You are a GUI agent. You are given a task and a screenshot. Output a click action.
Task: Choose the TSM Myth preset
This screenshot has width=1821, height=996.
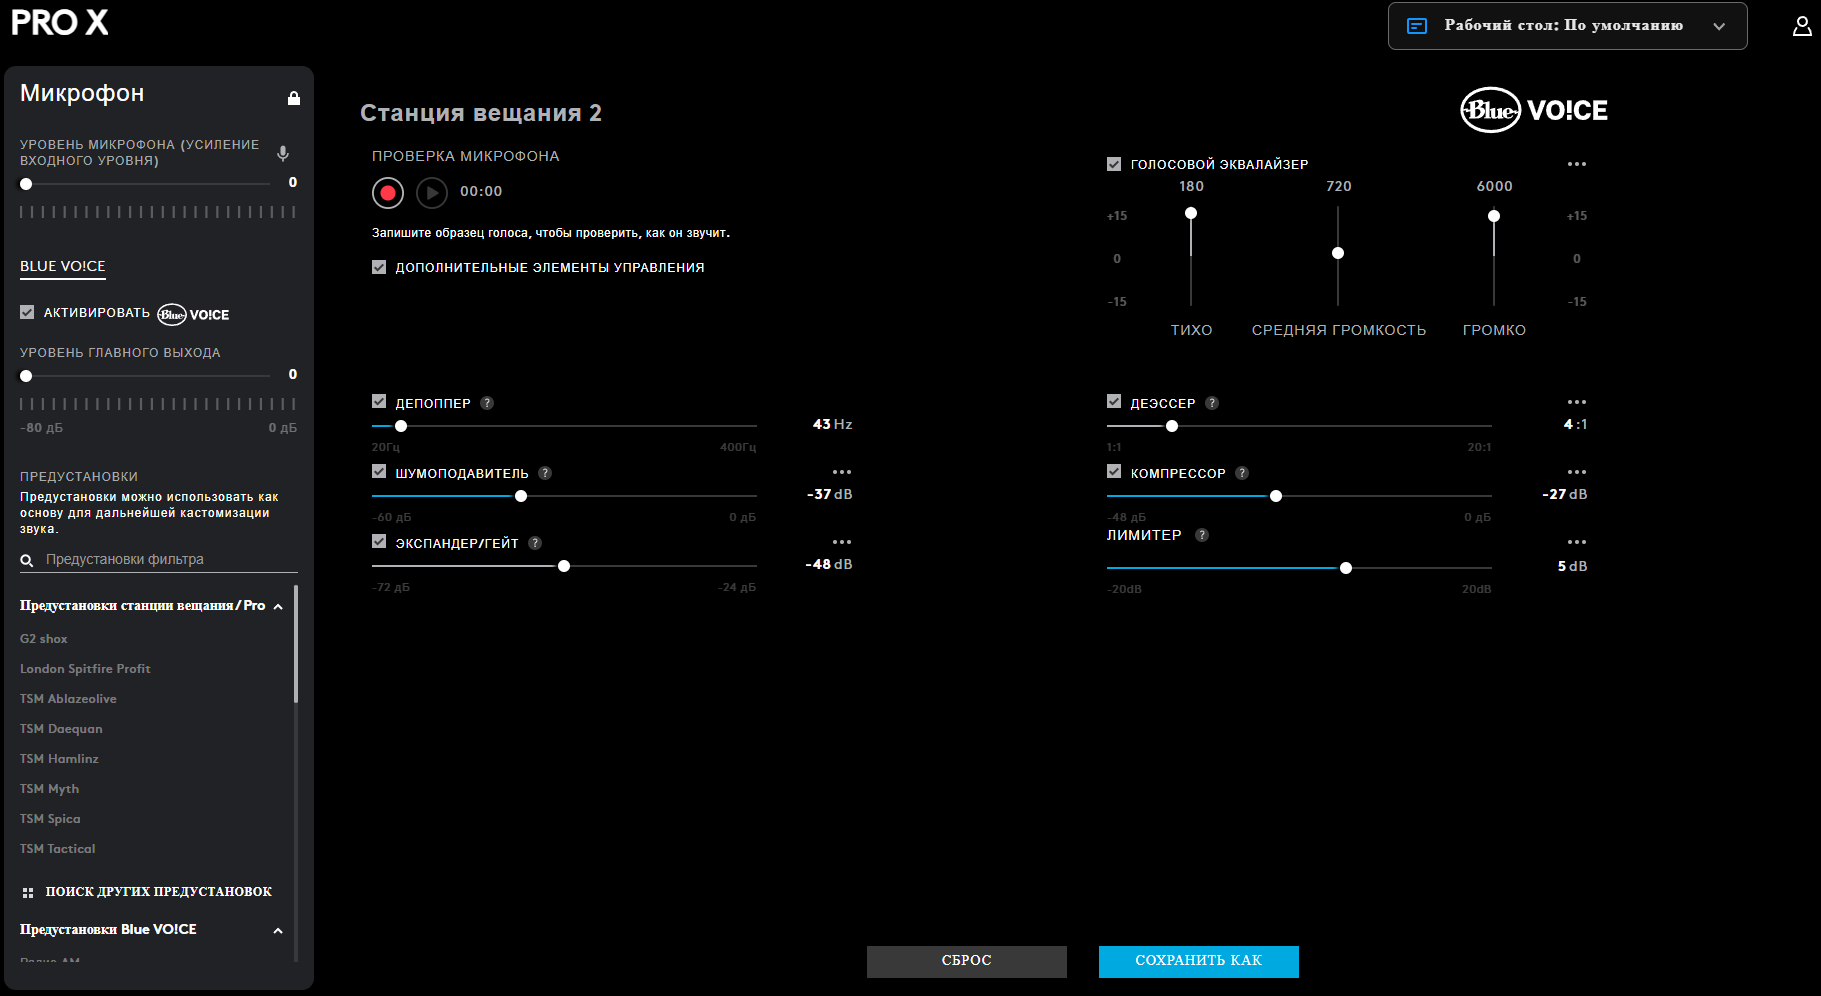point(49,789)
